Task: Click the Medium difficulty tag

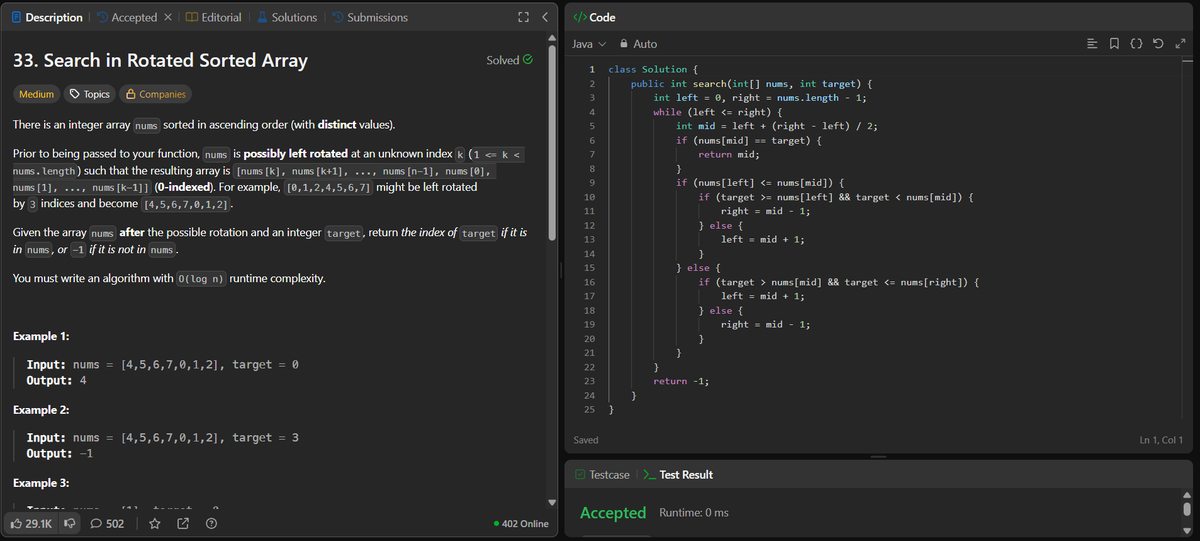Action: tap(37, 94)
